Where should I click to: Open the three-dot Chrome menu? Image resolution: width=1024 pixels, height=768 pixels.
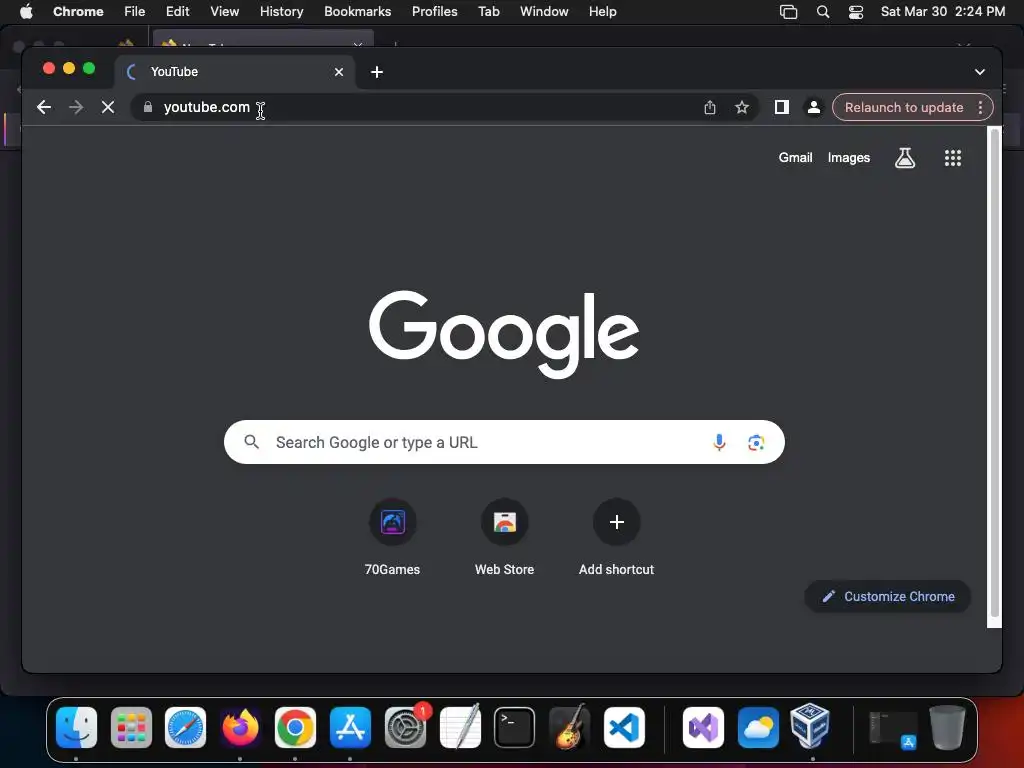click(980, 107)
